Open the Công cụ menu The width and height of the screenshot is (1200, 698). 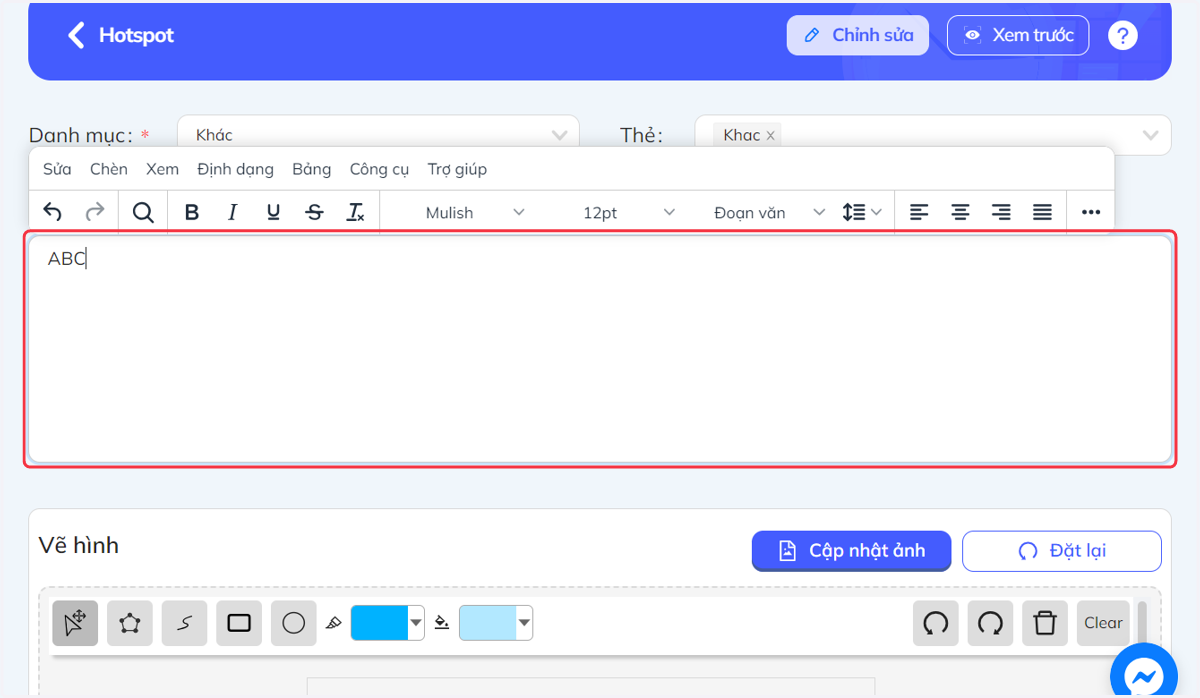coord(379,169)
